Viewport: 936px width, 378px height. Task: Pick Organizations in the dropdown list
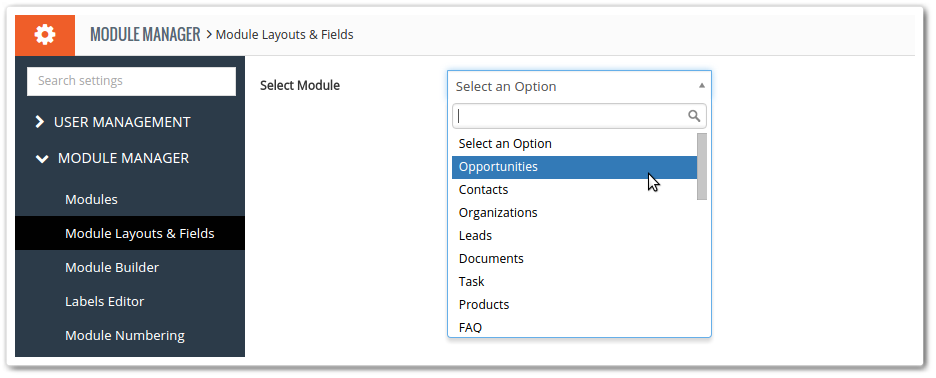(574, 213)
